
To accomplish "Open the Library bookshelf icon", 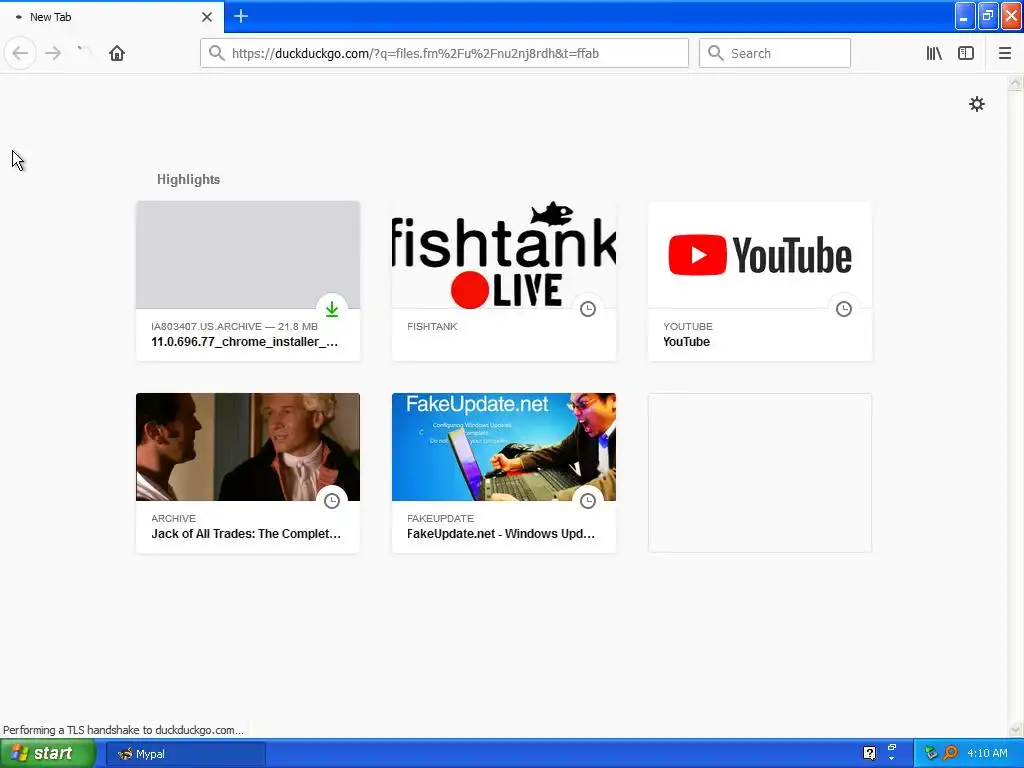I will [934, 53].
